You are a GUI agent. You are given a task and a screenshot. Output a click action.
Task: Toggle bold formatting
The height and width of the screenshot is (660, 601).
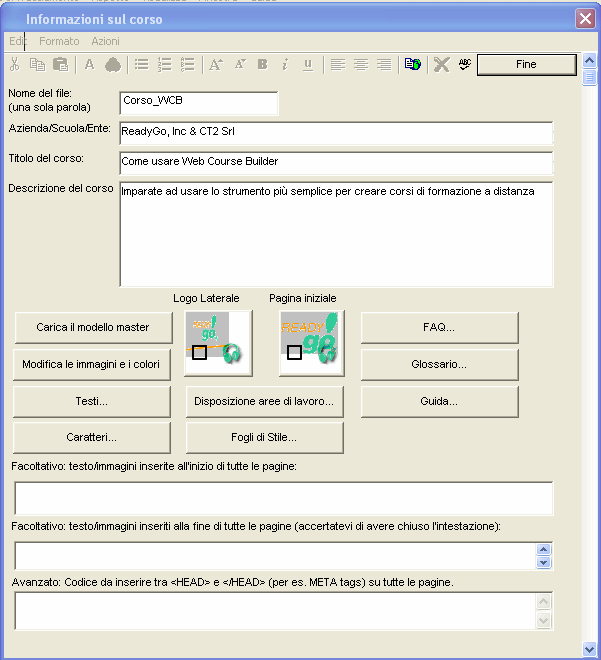(x=263, y=64)
